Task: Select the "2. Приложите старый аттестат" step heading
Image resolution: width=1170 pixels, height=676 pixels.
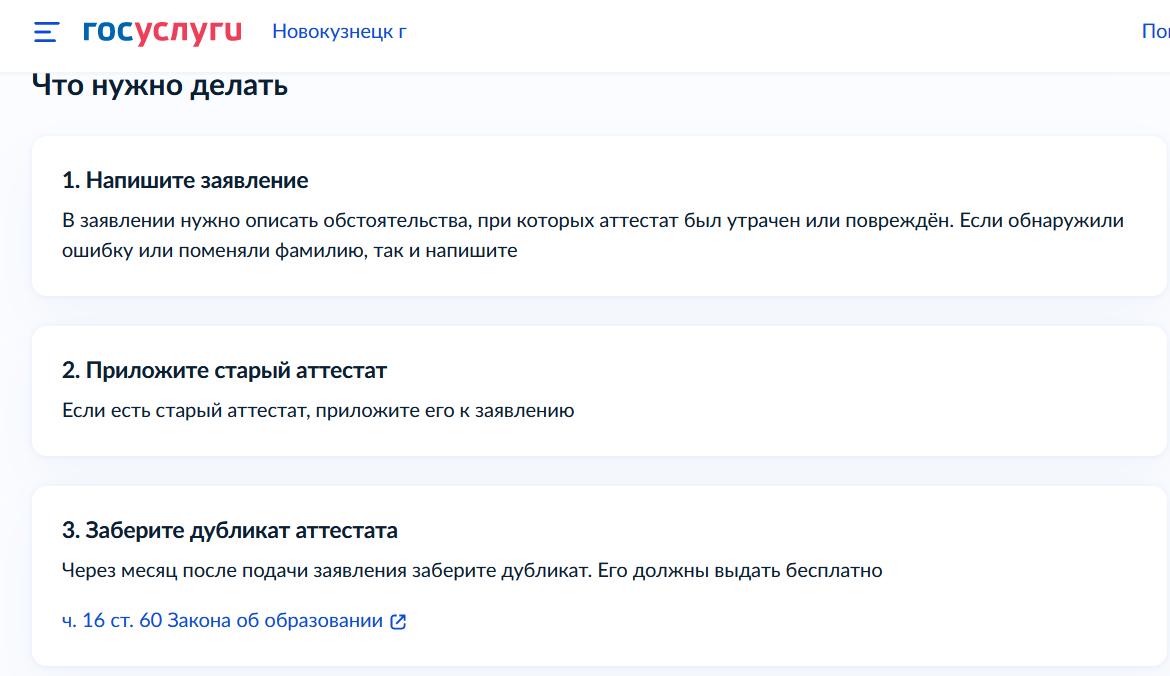Action: 224,371
